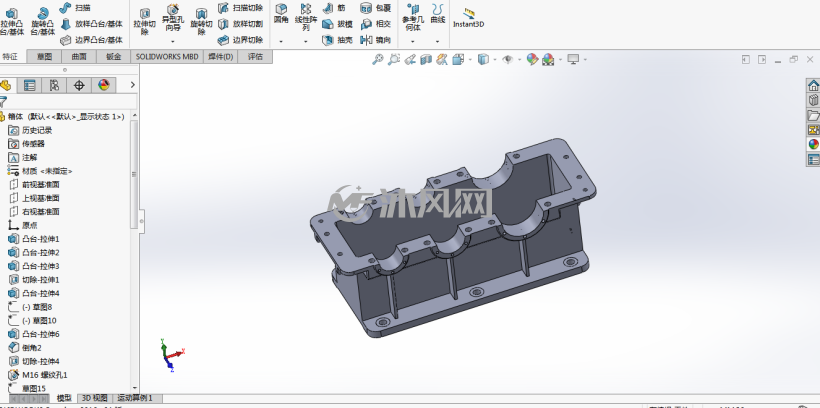Select the 拔模 draft tool
The width and height of the screenshot is (820, 408).
click(337, 24)
